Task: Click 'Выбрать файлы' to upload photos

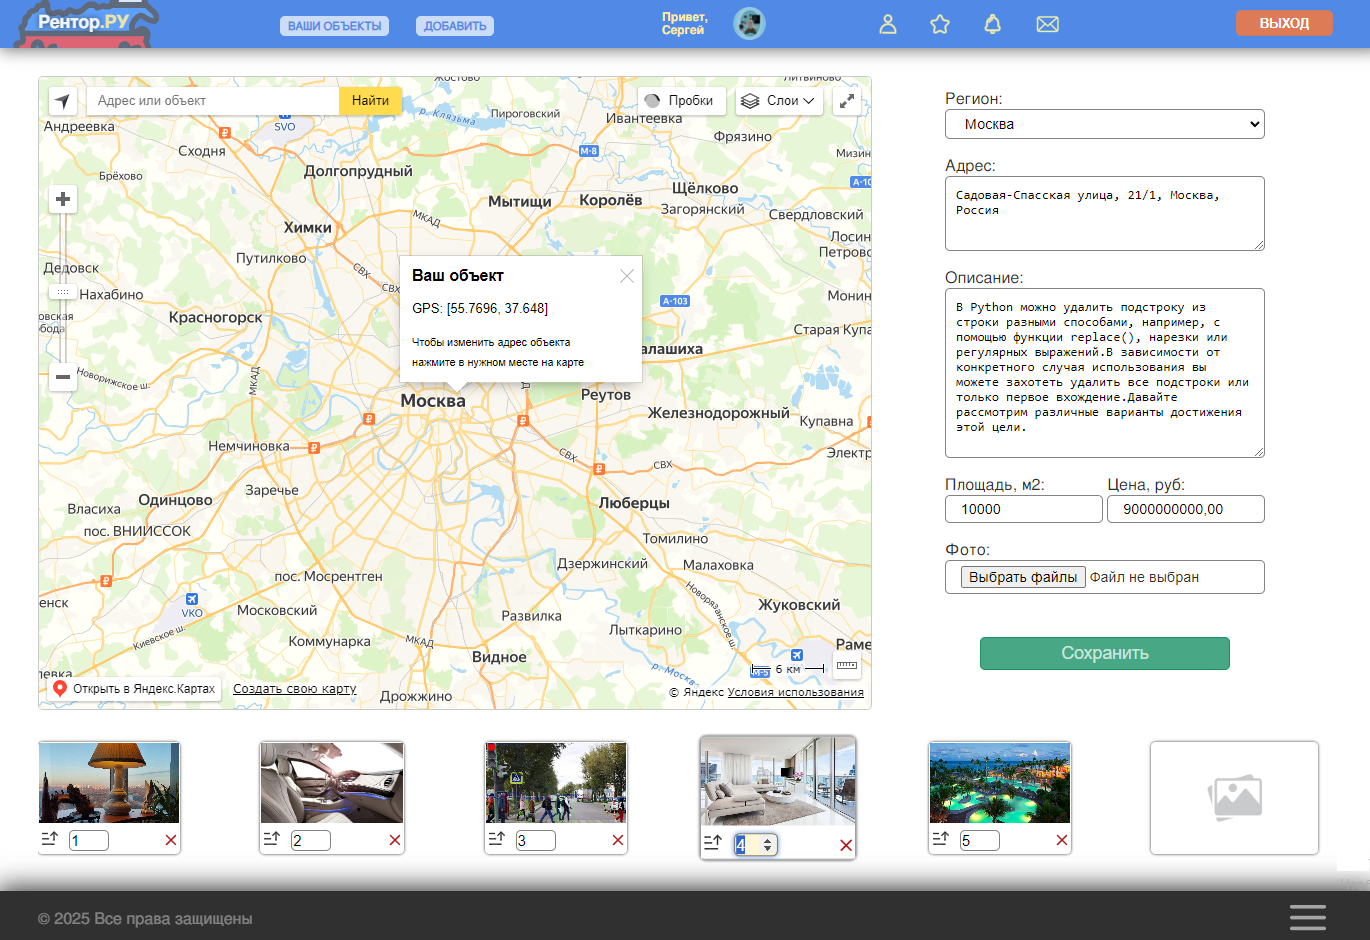Action: click(x=1023, y=577)
